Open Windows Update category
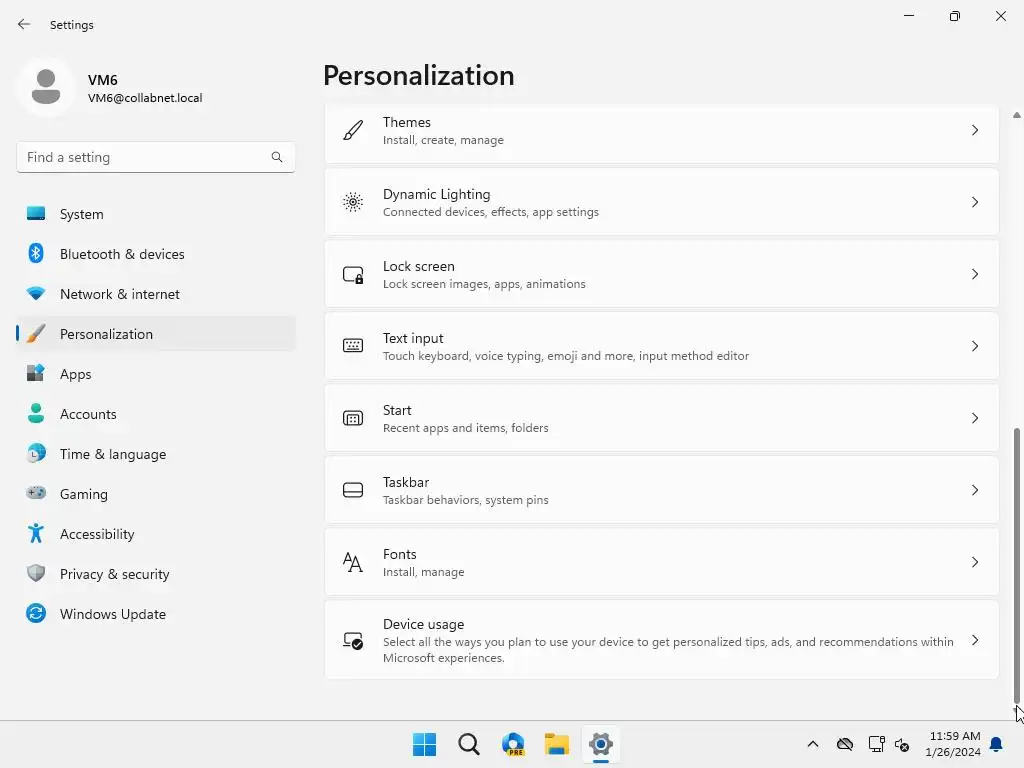Screen dimensions: 1024x768 (155, 613)
